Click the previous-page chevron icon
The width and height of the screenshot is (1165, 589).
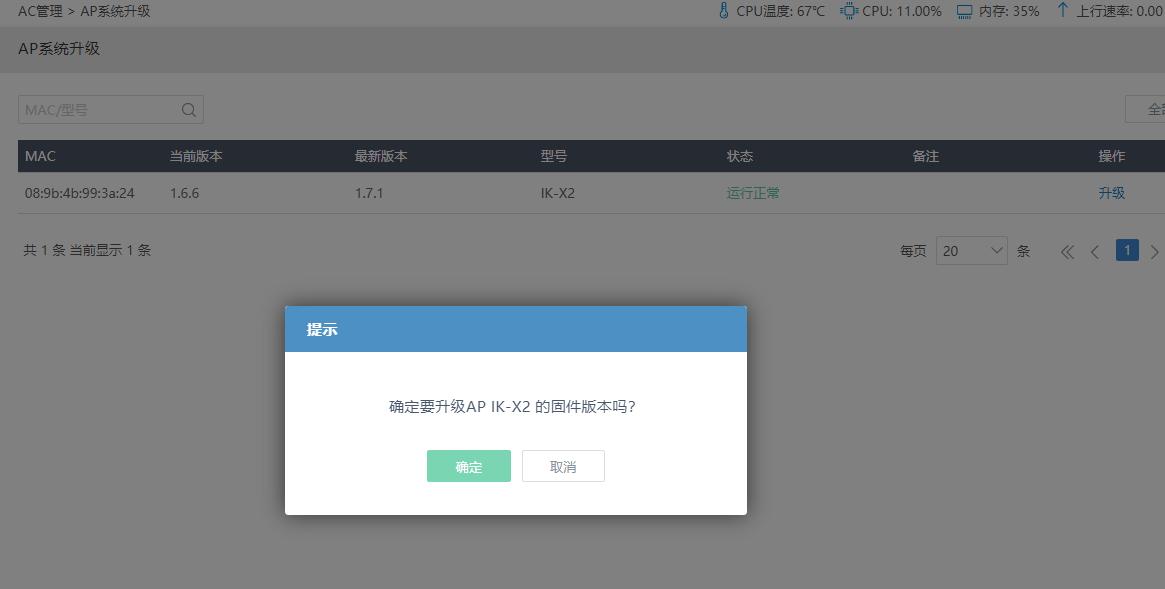click(x=1095, y=251)
